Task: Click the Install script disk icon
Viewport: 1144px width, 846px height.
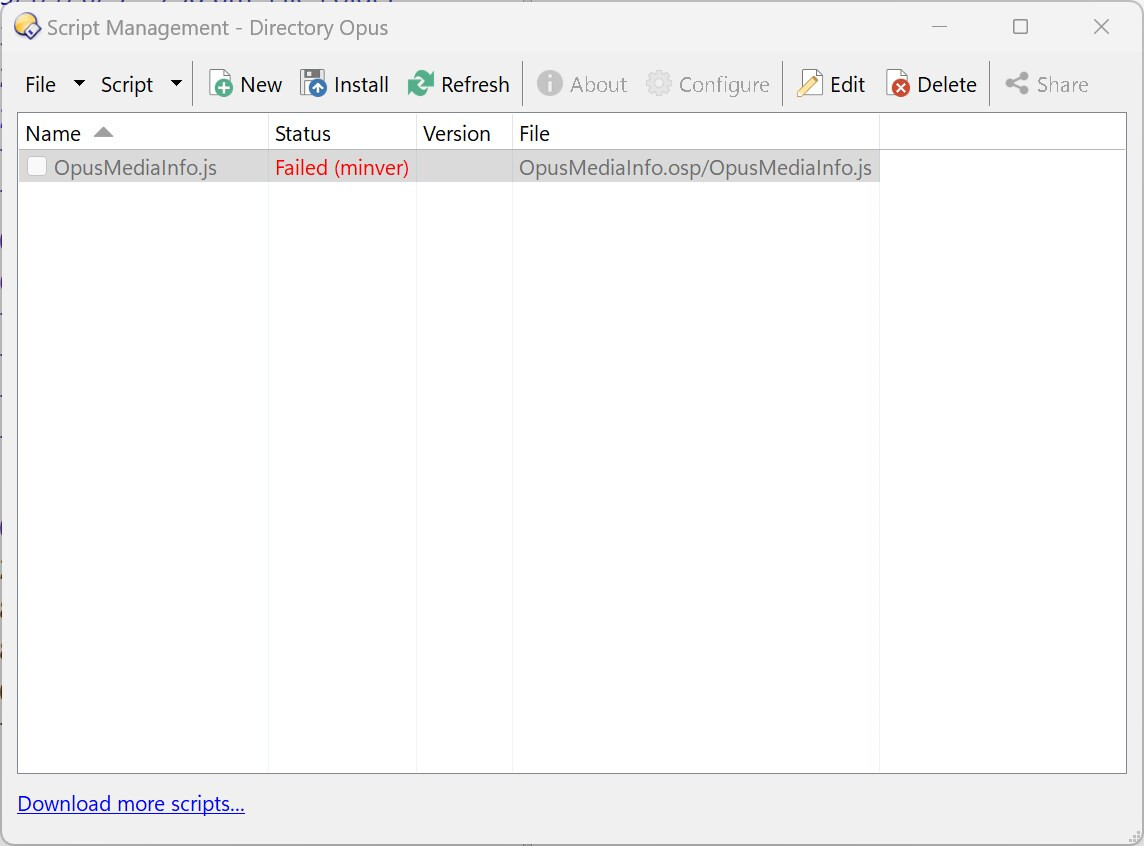Action: (314, 84)
